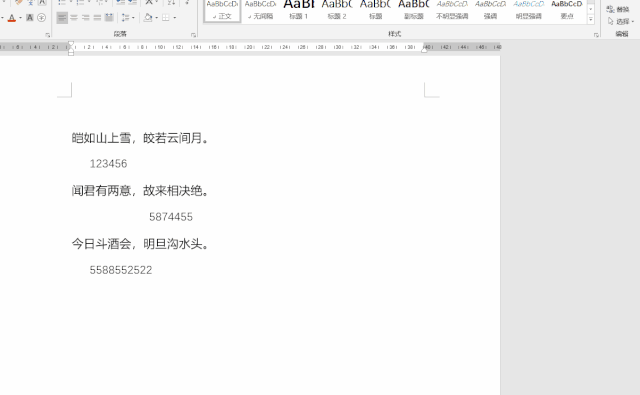The image size is (640, 395).
Task: Expand the borders dropdown arrow
Action: tap(175, 18)
